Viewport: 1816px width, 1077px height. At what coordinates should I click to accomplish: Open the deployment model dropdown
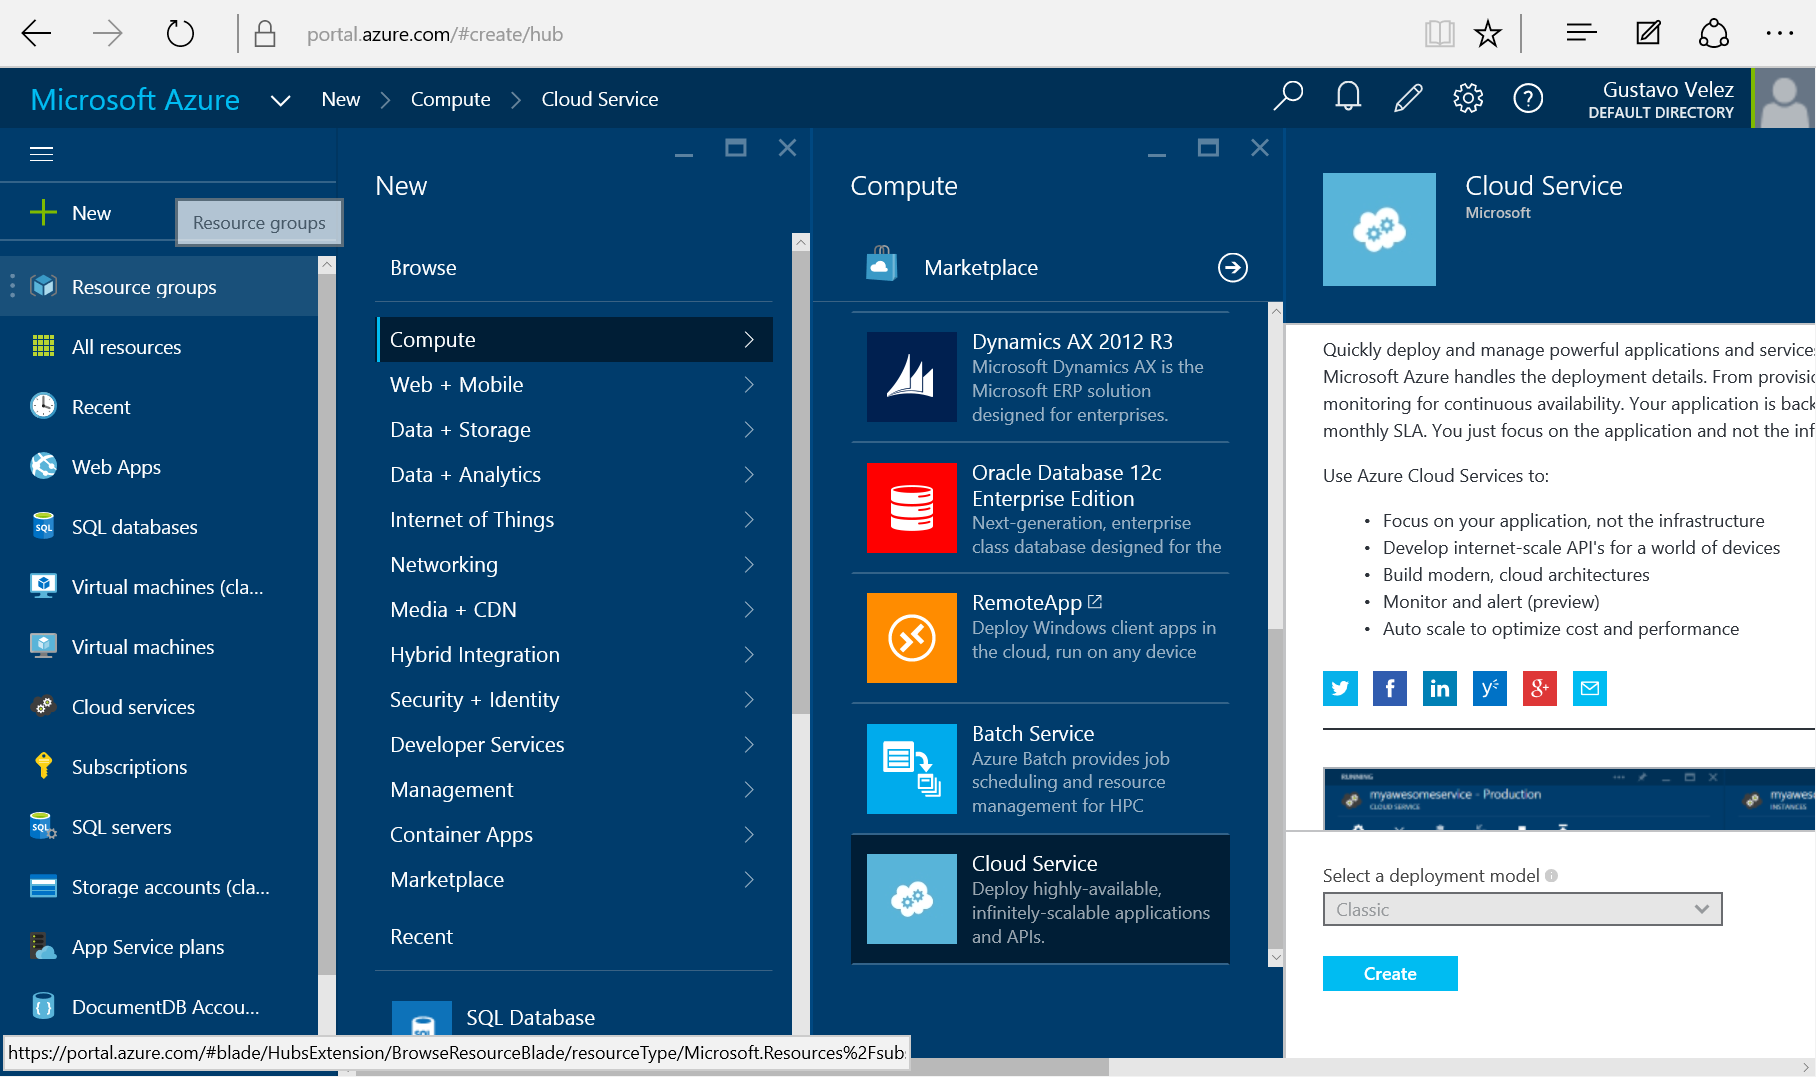[x=1521, y=909]
